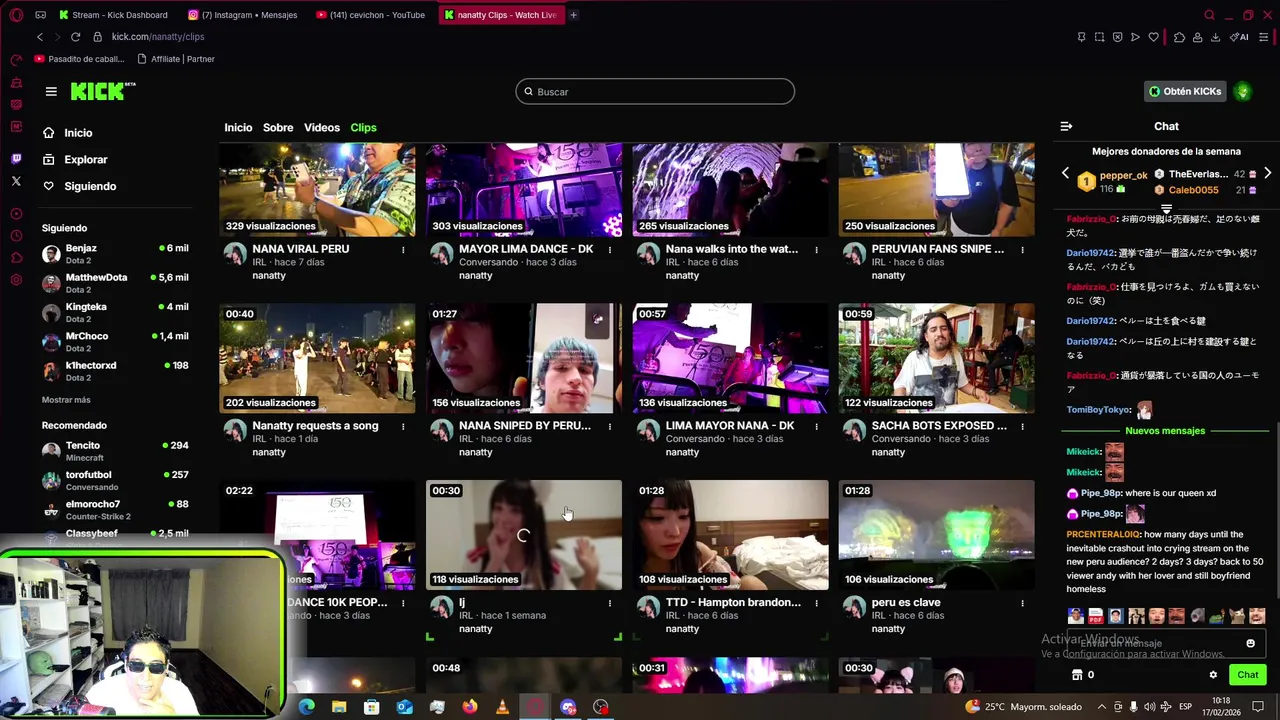Open the Affiliate | Partner bookmark

pyautogui.click(x=176, y=59)
